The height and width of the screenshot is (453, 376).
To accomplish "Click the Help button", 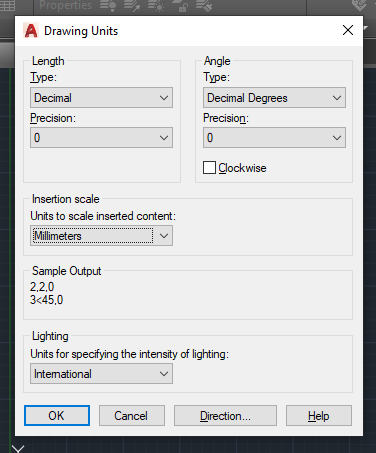I will (x=319, y=416).
